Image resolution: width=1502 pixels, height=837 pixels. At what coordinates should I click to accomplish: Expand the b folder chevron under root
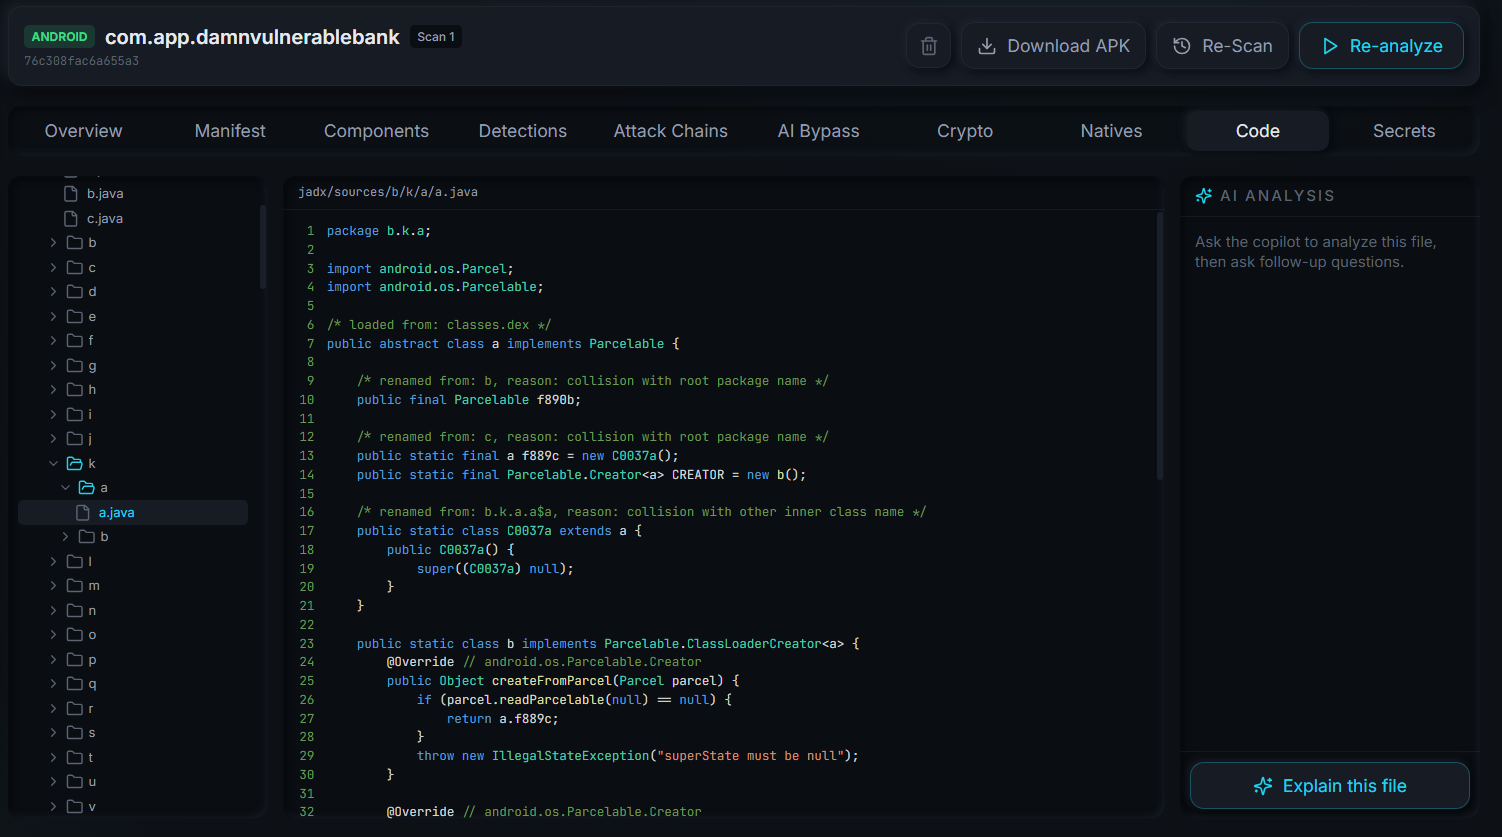pyautogui.click(x=53, y=243)
